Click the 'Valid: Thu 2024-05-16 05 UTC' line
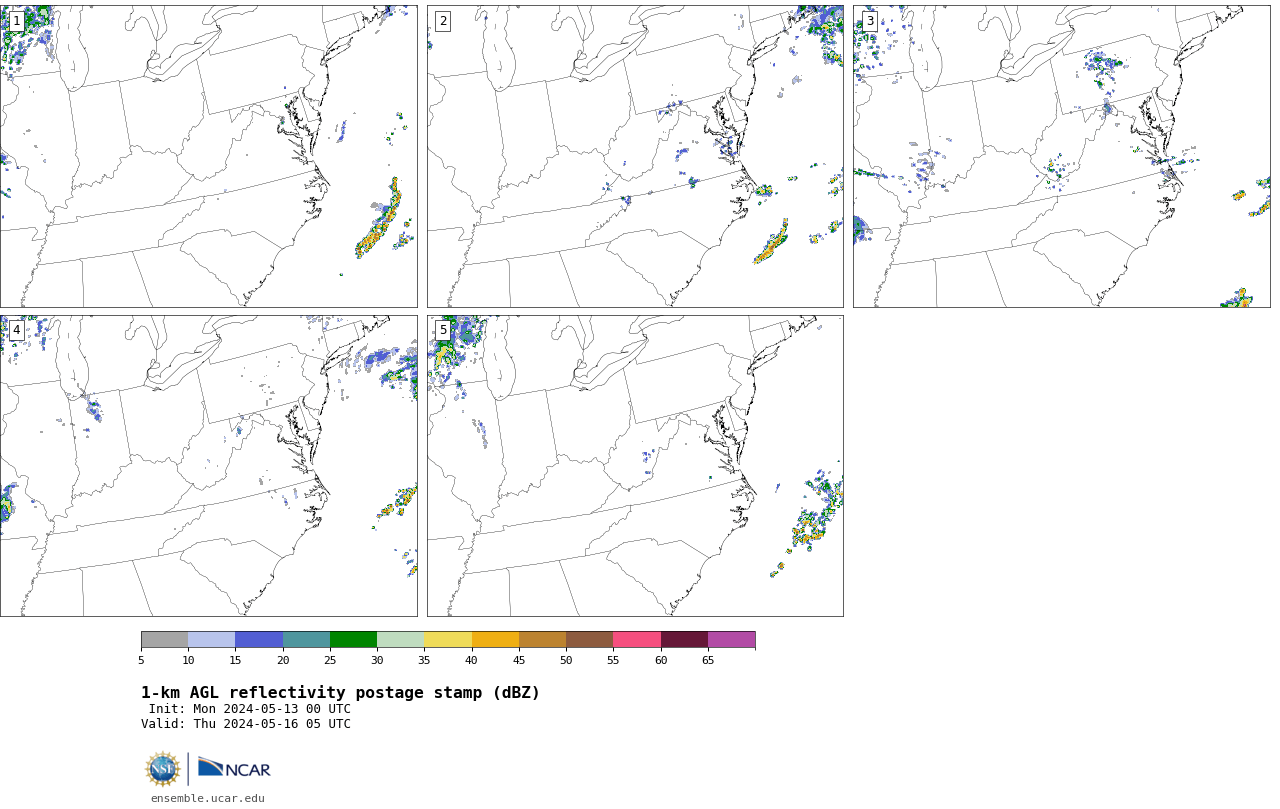Image resolution: width=1280 pixels, height=809 pixels. [x=246, y=724]
